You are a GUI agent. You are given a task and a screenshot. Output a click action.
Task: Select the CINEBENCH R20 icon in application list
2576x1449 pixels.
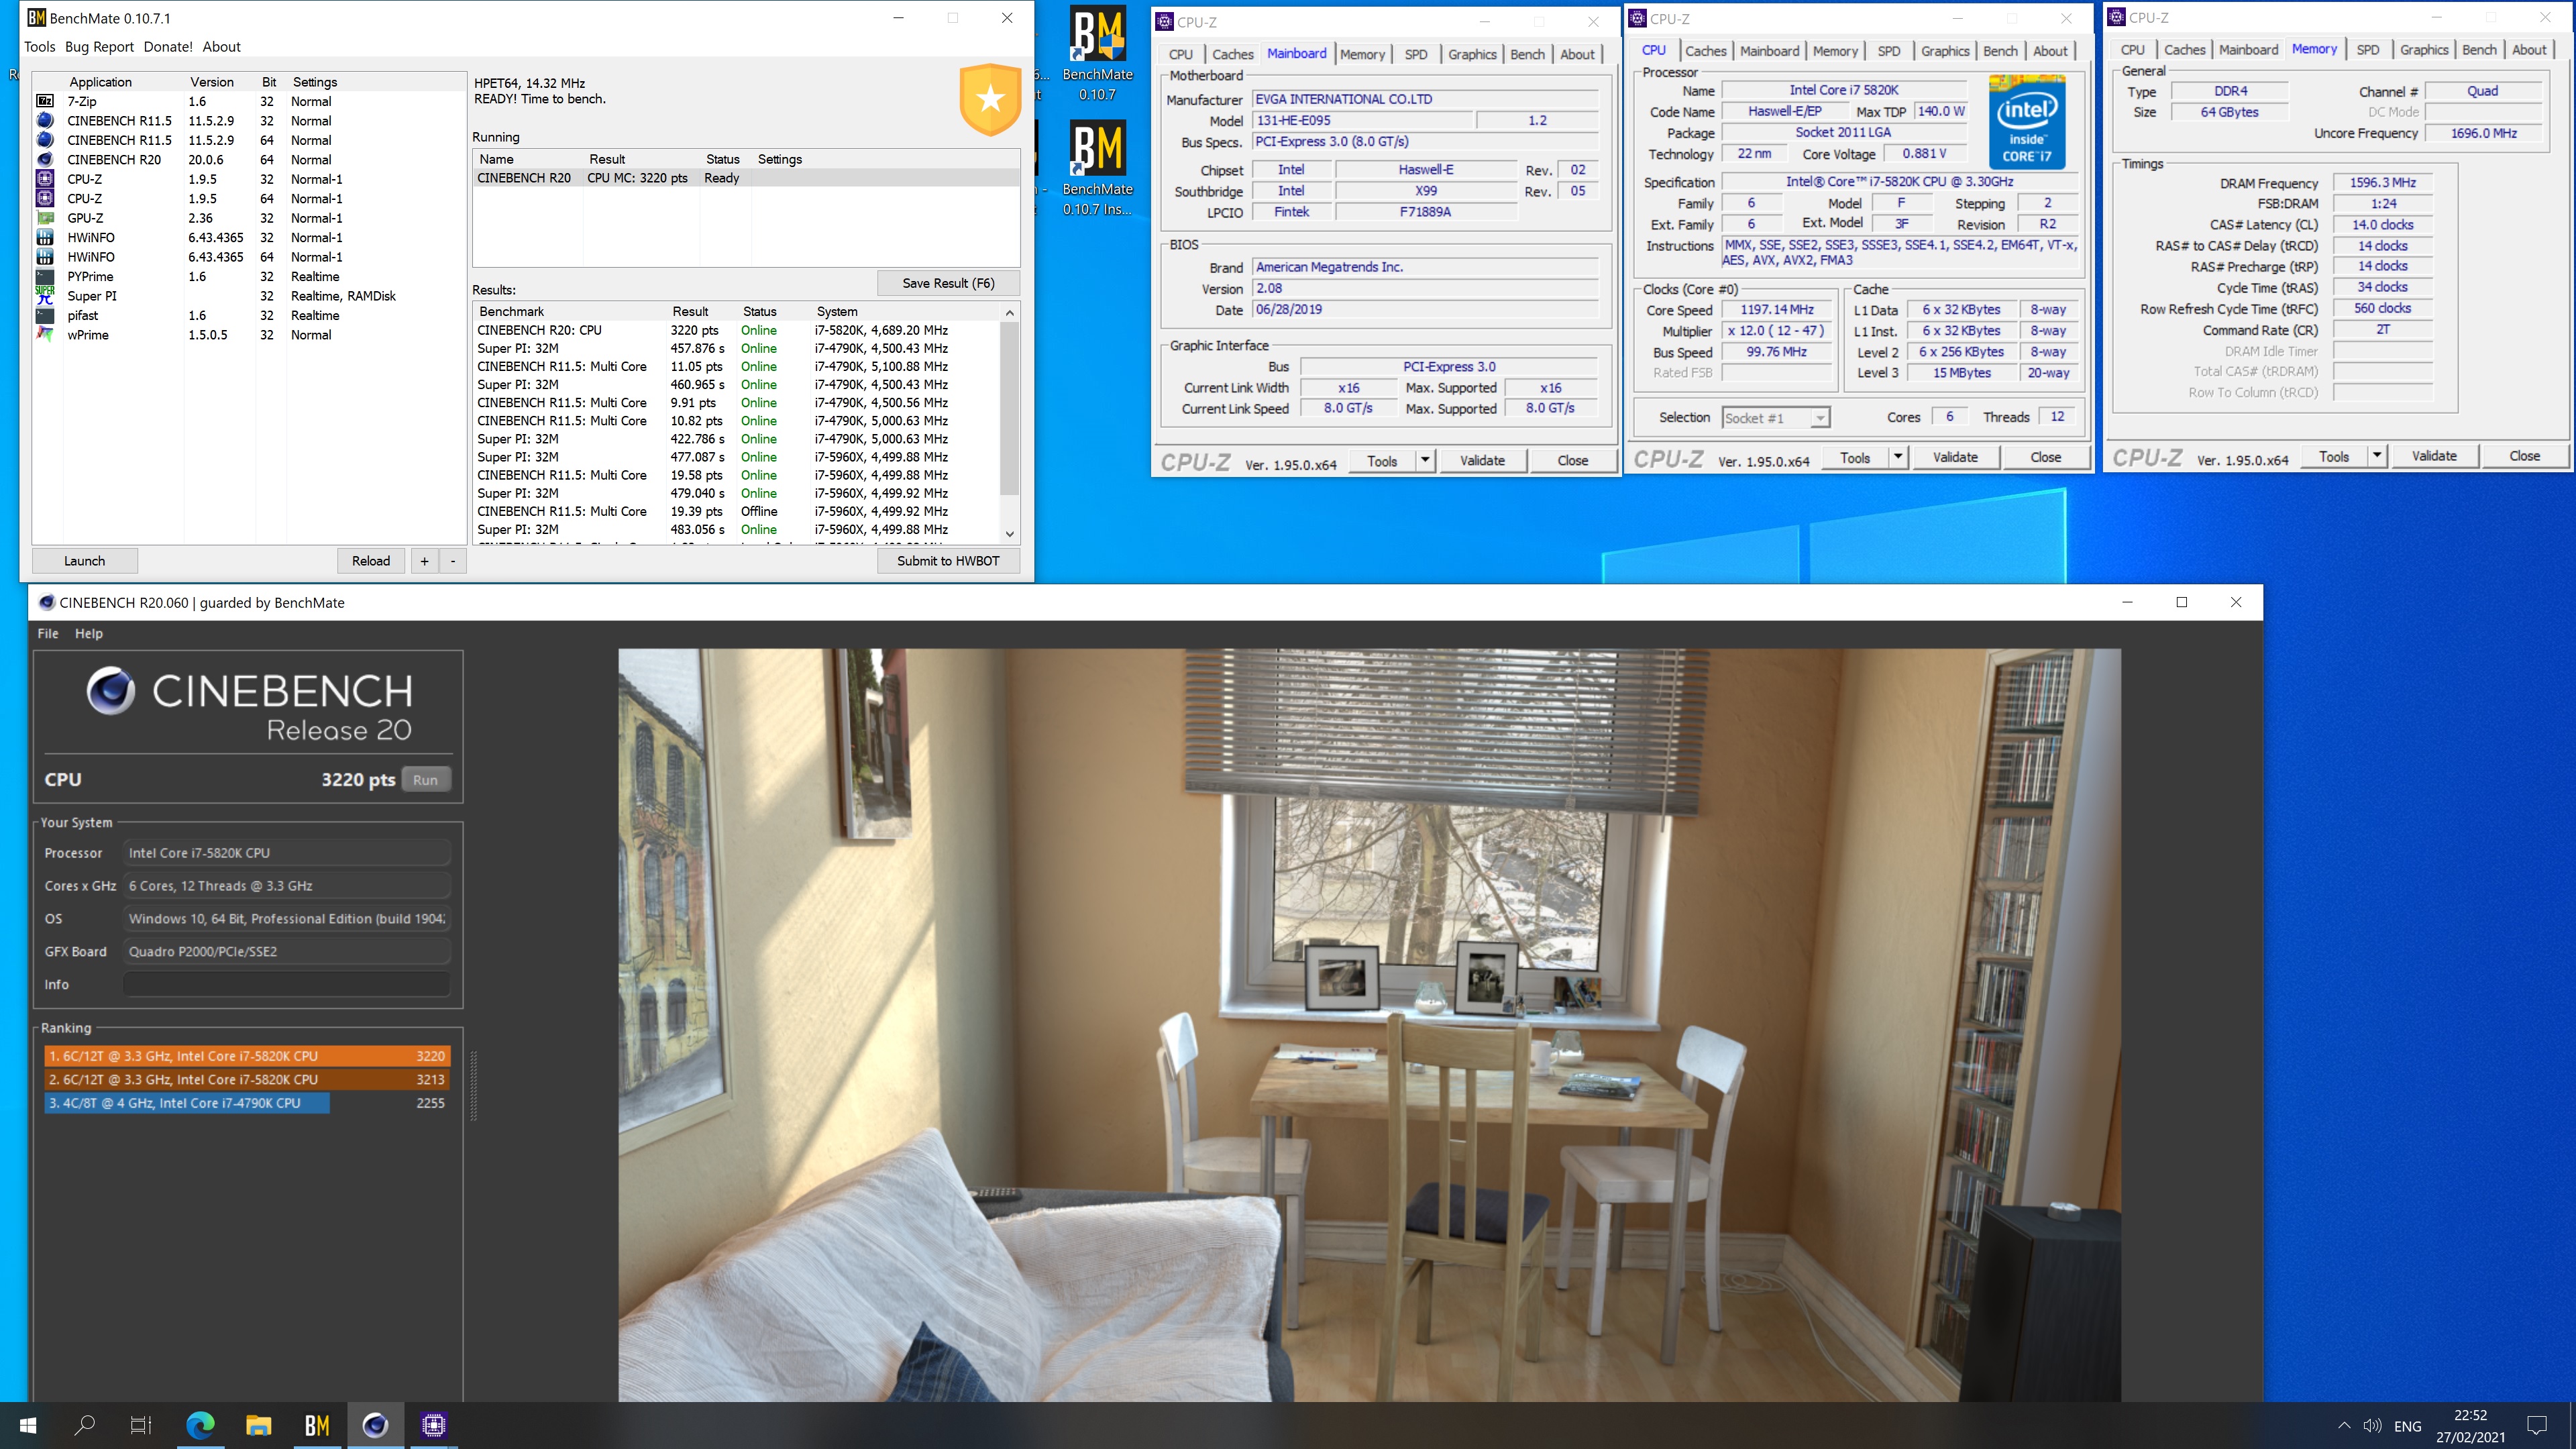pos(45,159)
